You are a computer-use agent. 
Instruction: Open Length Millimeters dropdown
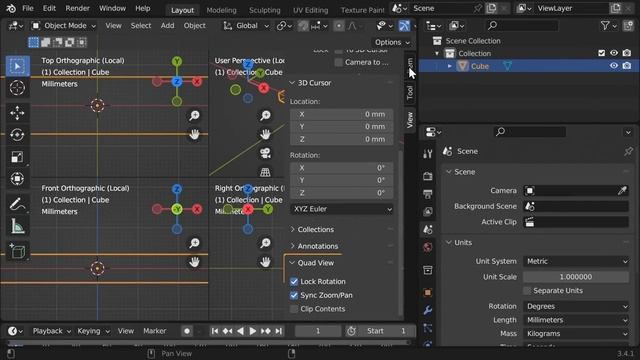tap(576, 320)
